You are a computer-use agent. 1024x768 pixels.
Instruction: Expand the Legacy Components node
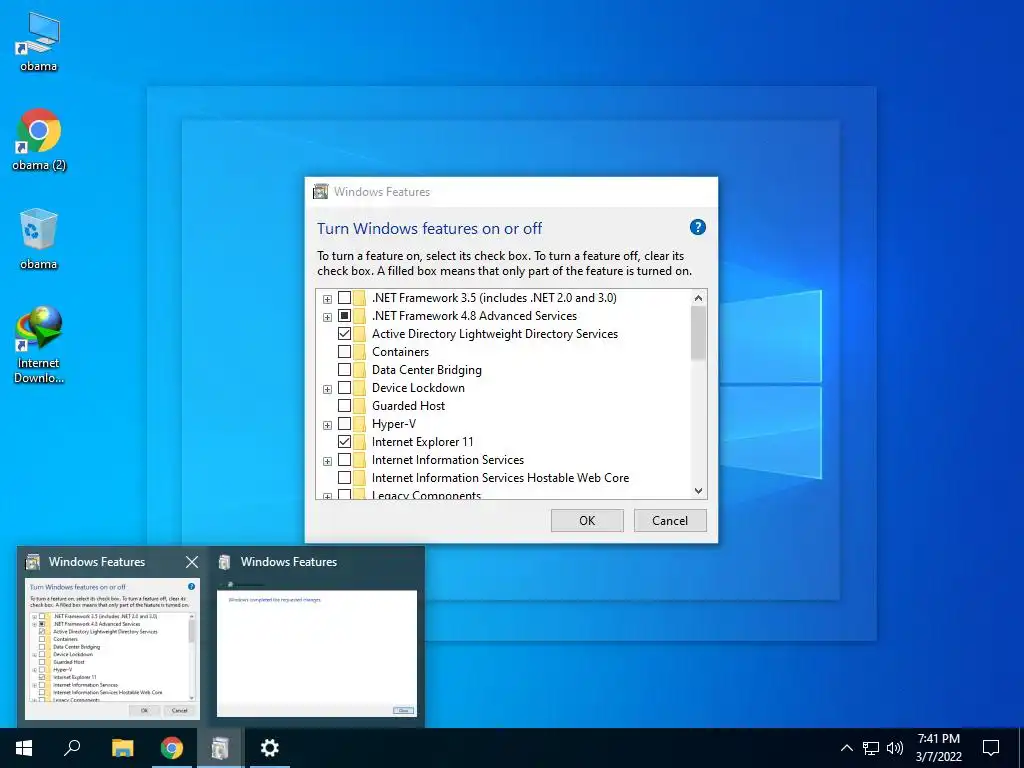(327, 496)
